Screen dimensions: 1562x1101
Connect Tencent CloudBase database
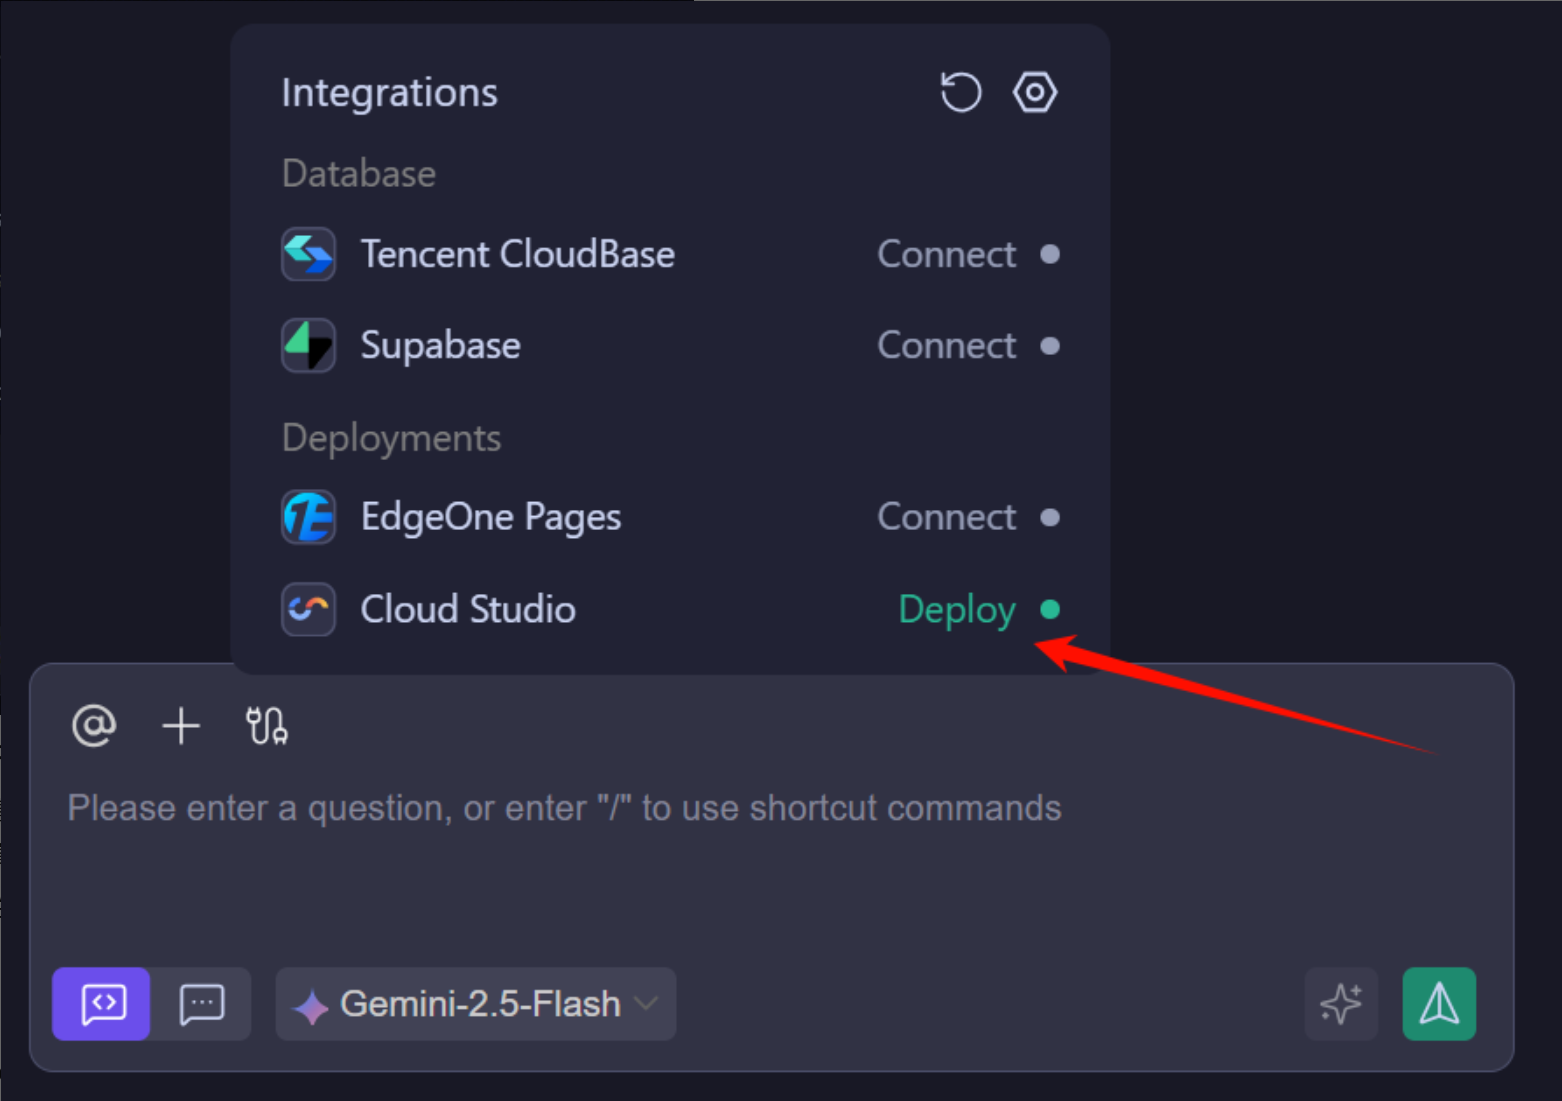pyautogui.click(x=947, y=255)
